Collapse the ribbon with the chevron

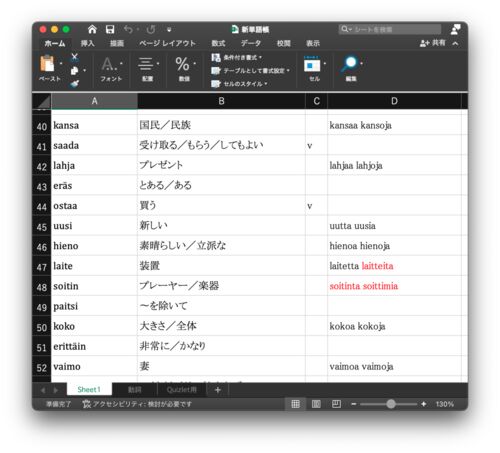click(x=455, y=43)
